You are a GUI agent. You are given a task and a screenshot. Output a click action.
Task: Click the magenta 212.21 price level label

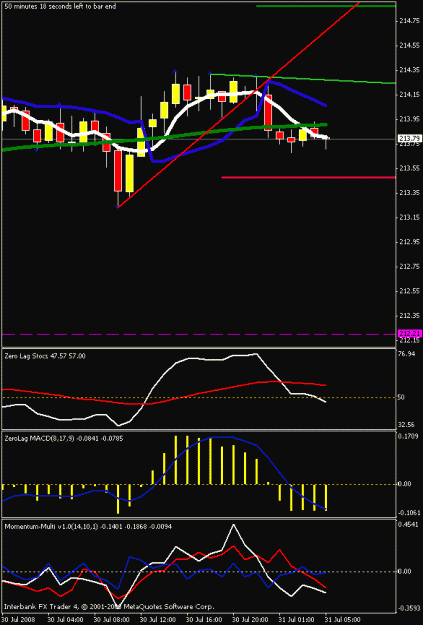[410, 334]
